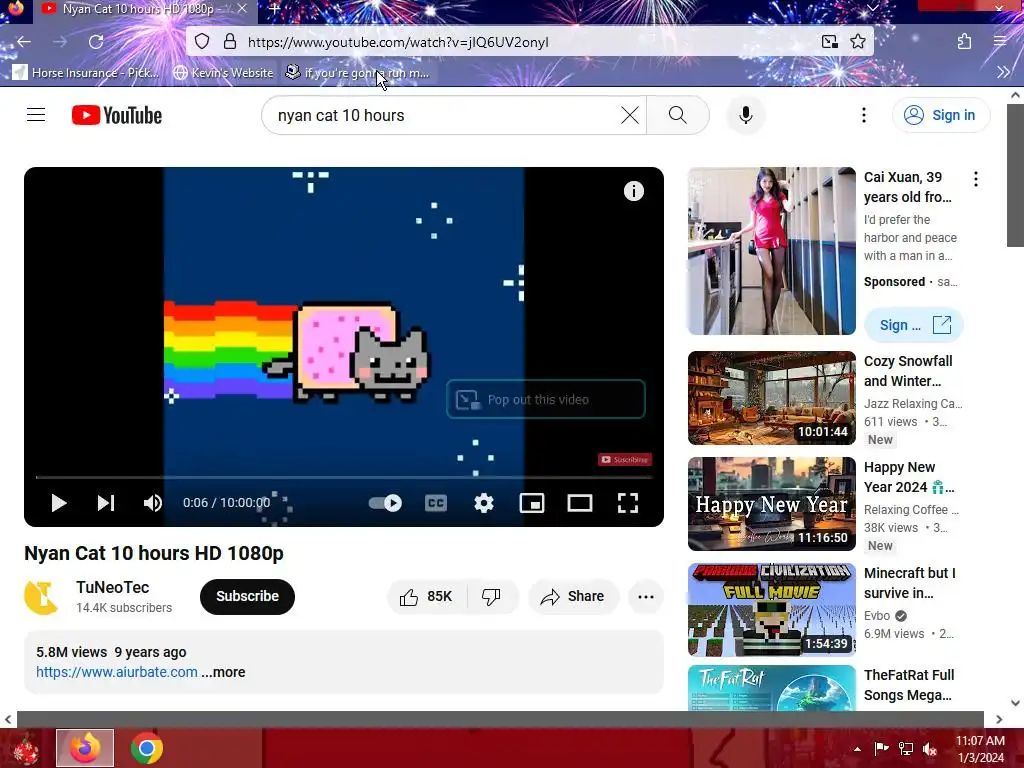Open Kevin's Website bookmark
The image size is (1024, 768).
(223, 72)
